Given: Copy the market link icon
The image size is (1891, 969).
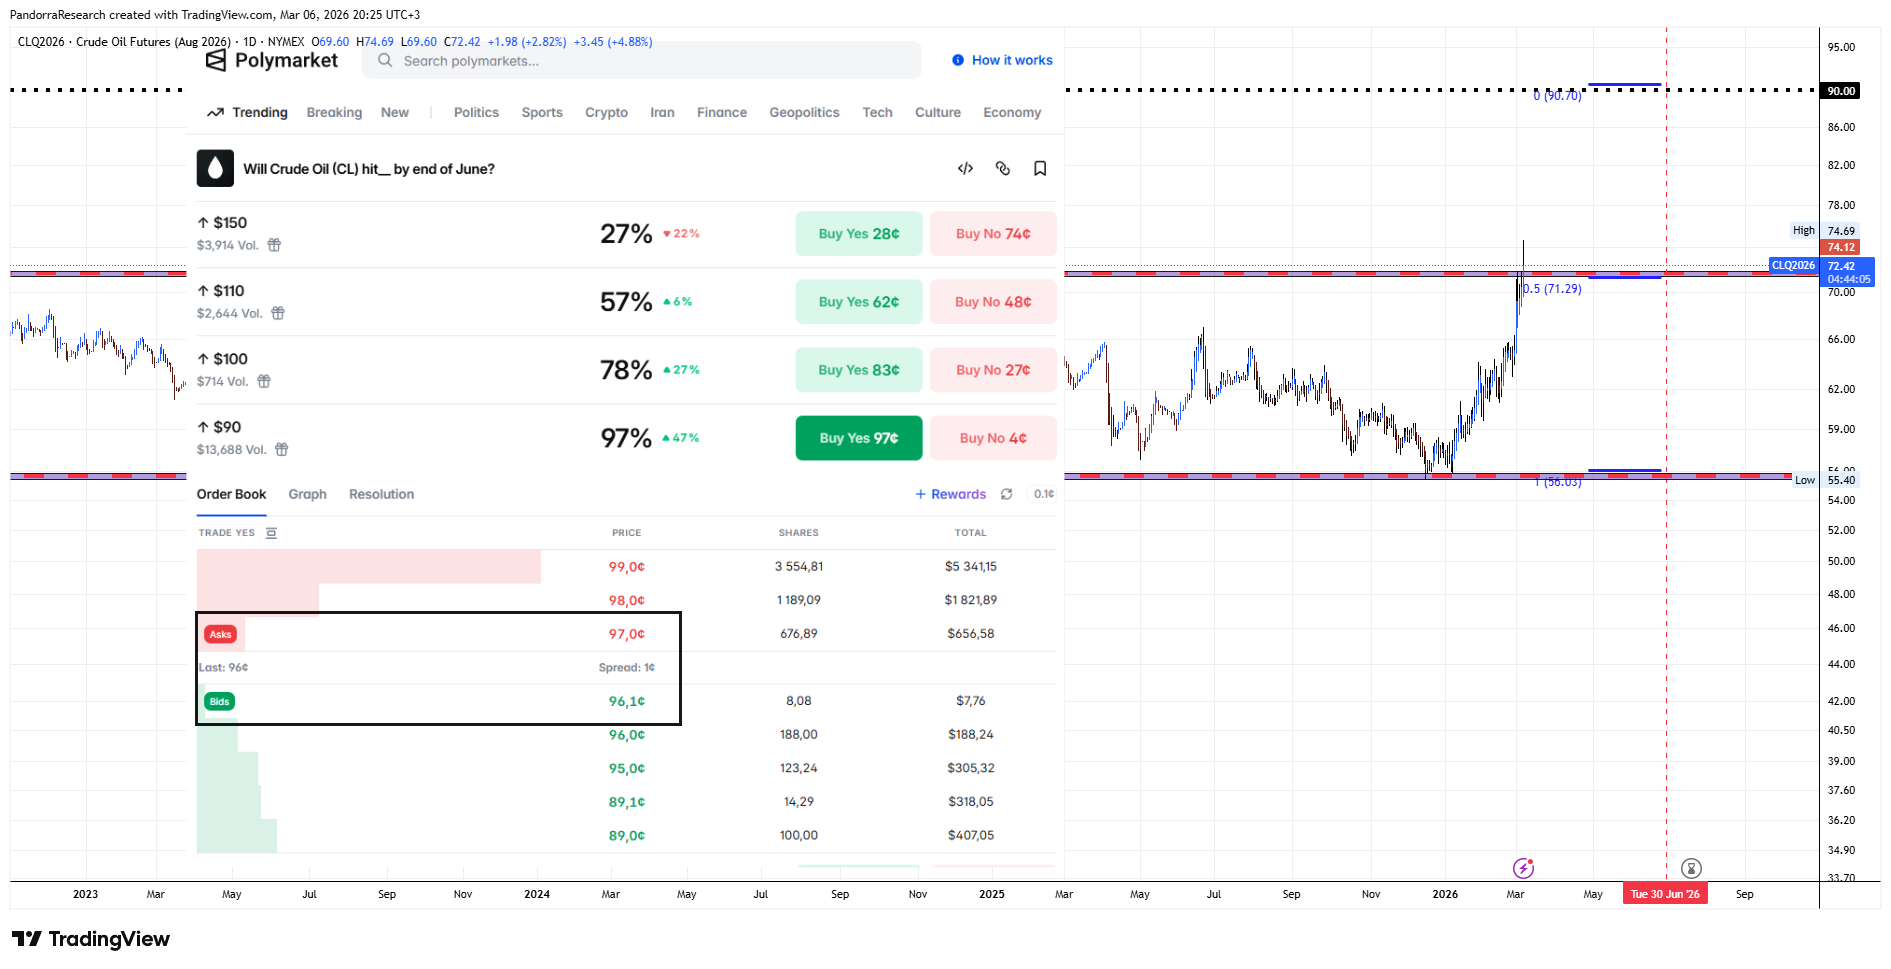Looking at the screenshot, I should [1003, 168].
